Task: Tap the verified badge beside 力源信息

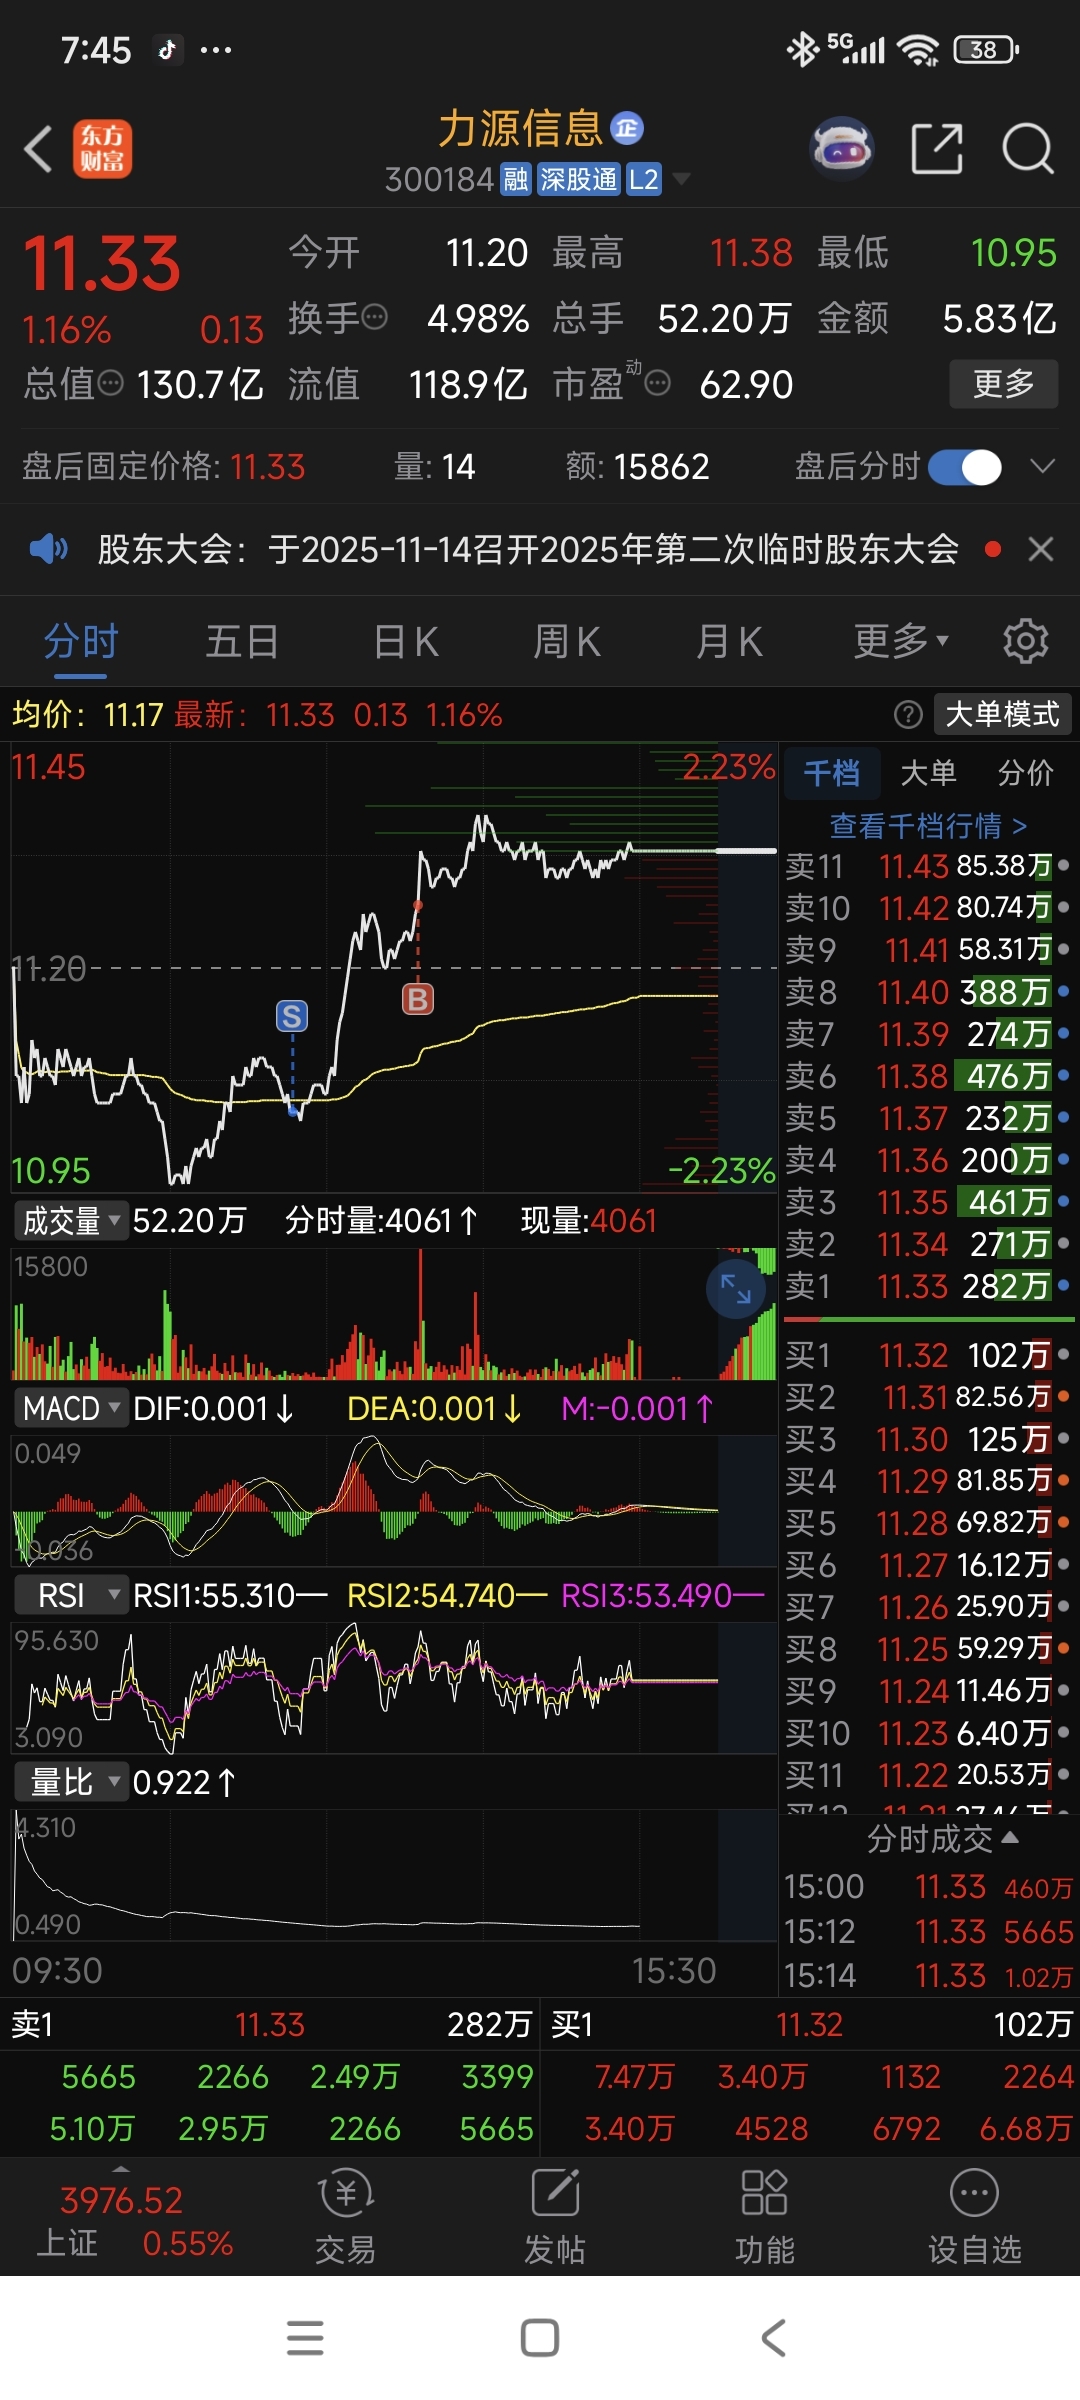Action: point(627,128)
